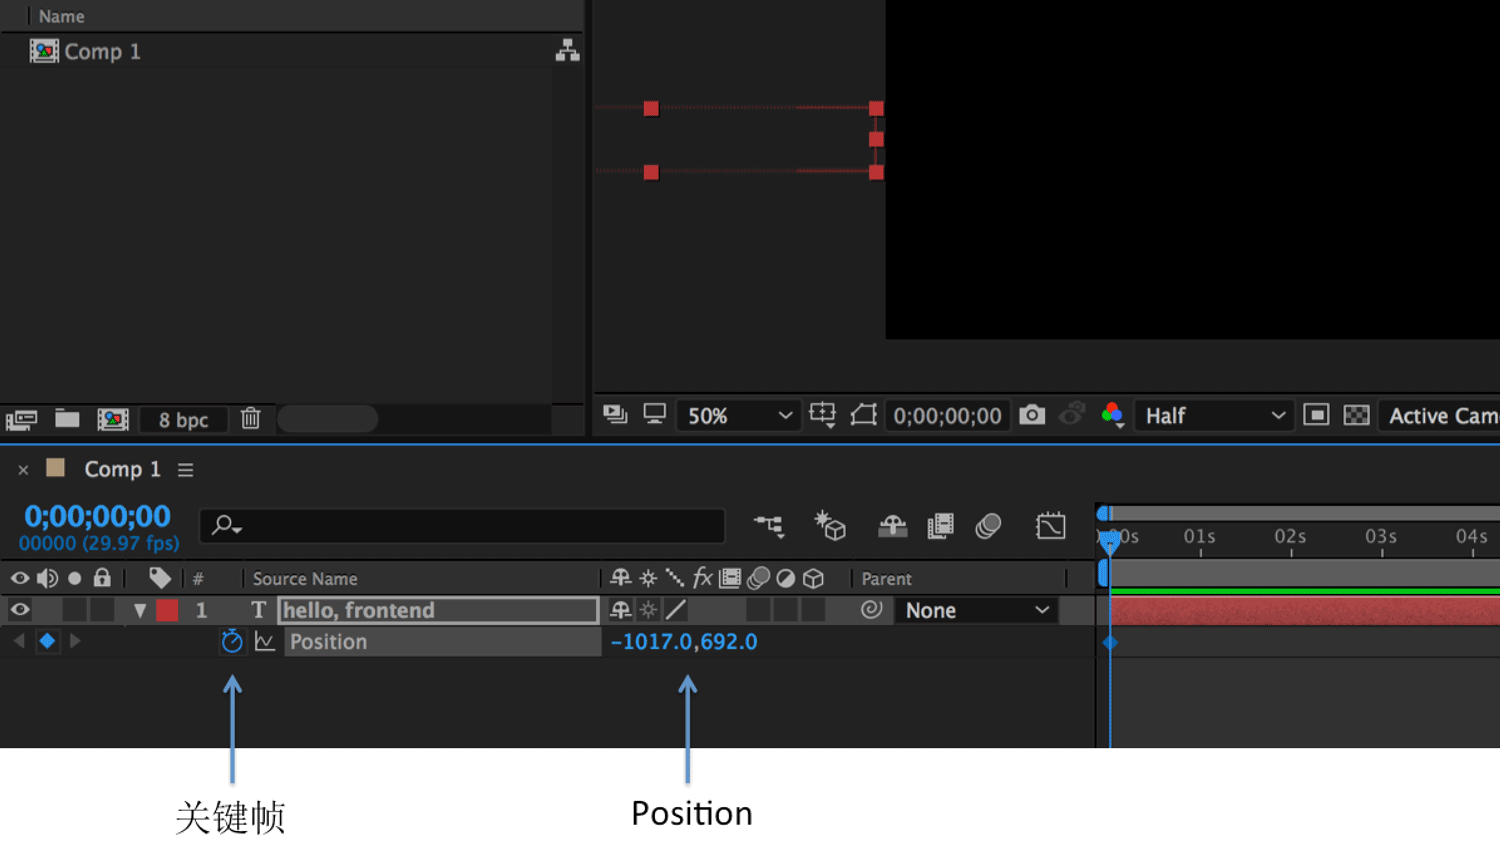The width and height of the screenshot is (1500, 847).
Task: Click the horizontal scrollbar in the project panel
Action: pos(328,419)
